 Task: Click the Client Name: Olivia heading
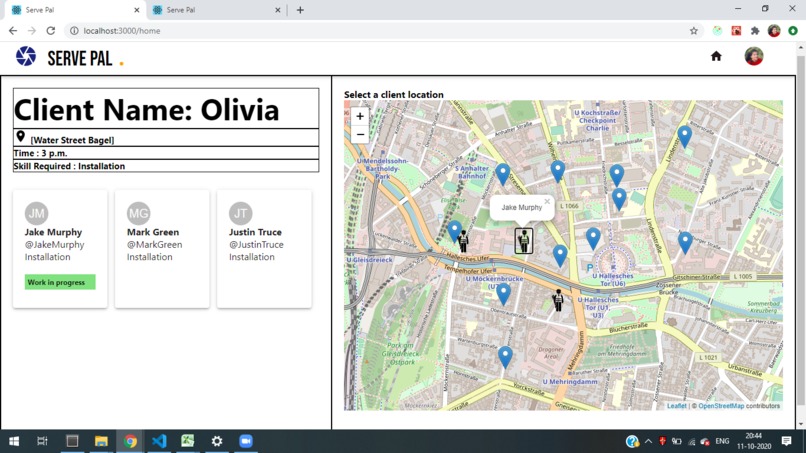point(146,110)
